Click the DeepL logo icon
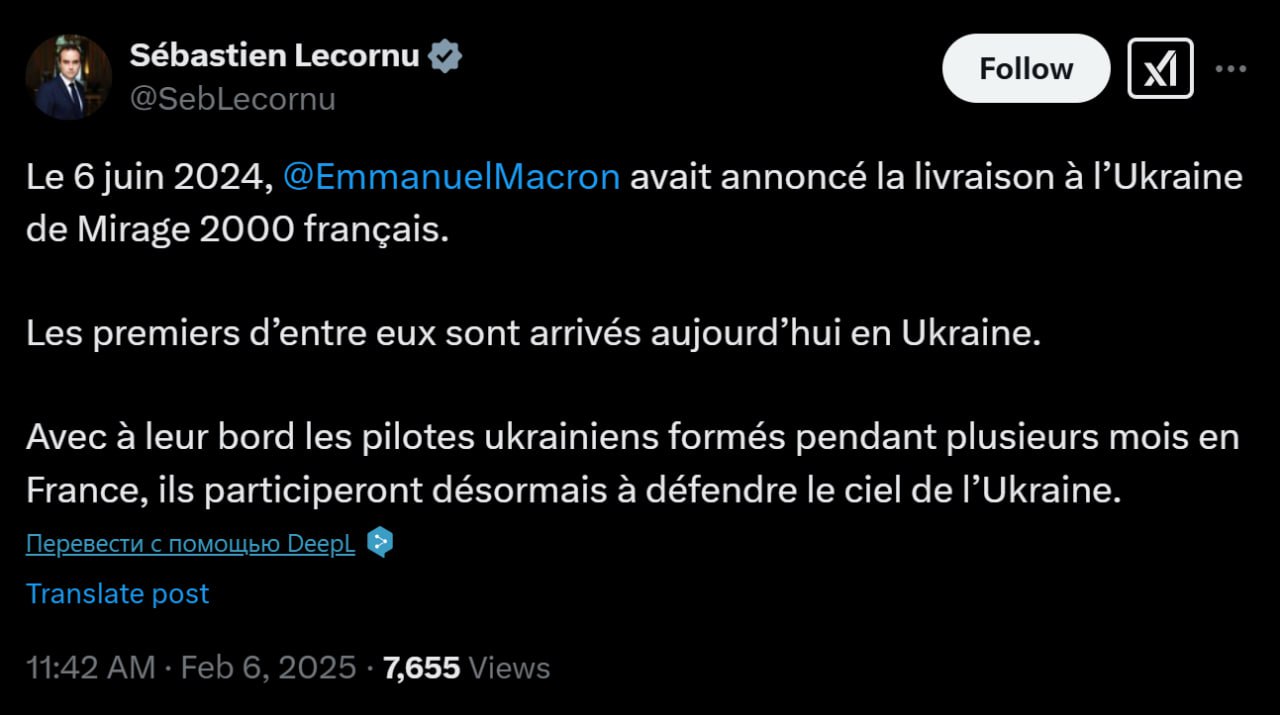The image size is (1280, 715). (x=380, y=543)
